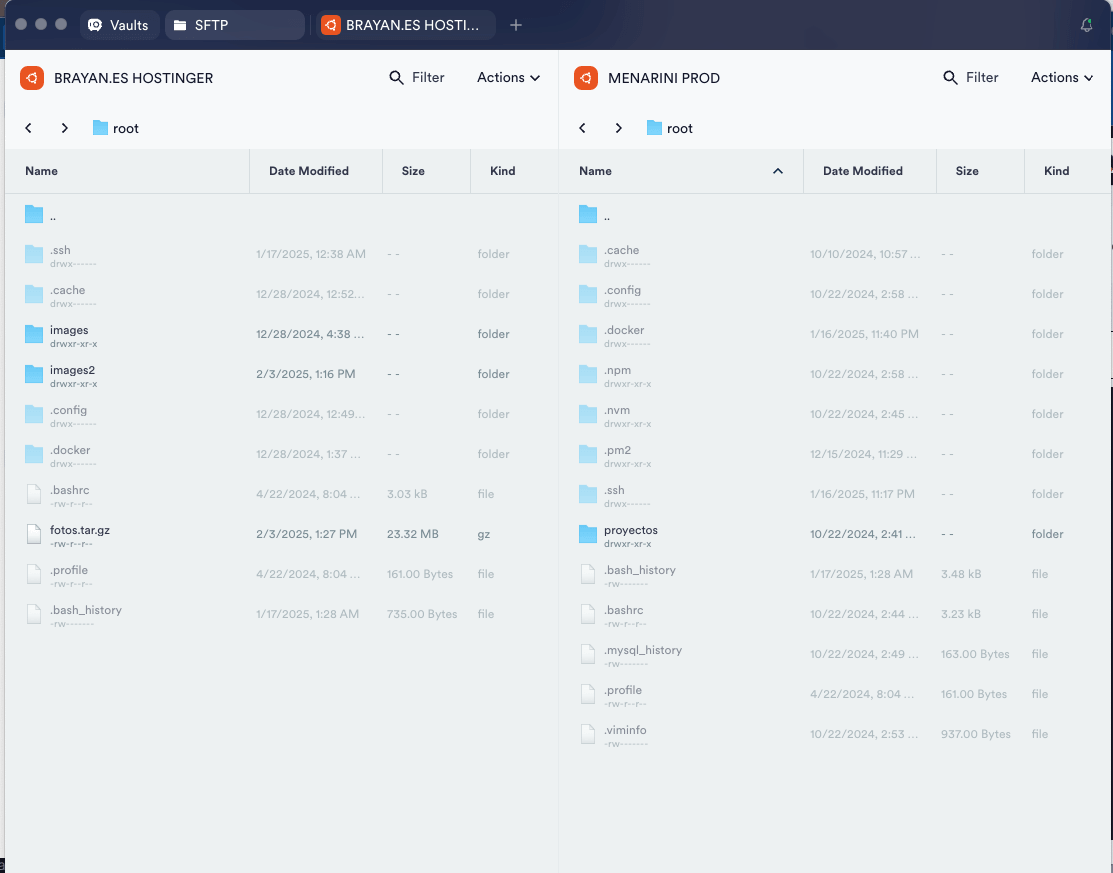Toggle the Name sort arrow in the right pane
This screenshot has height=873, width=1113.
(x=778, y=171)
